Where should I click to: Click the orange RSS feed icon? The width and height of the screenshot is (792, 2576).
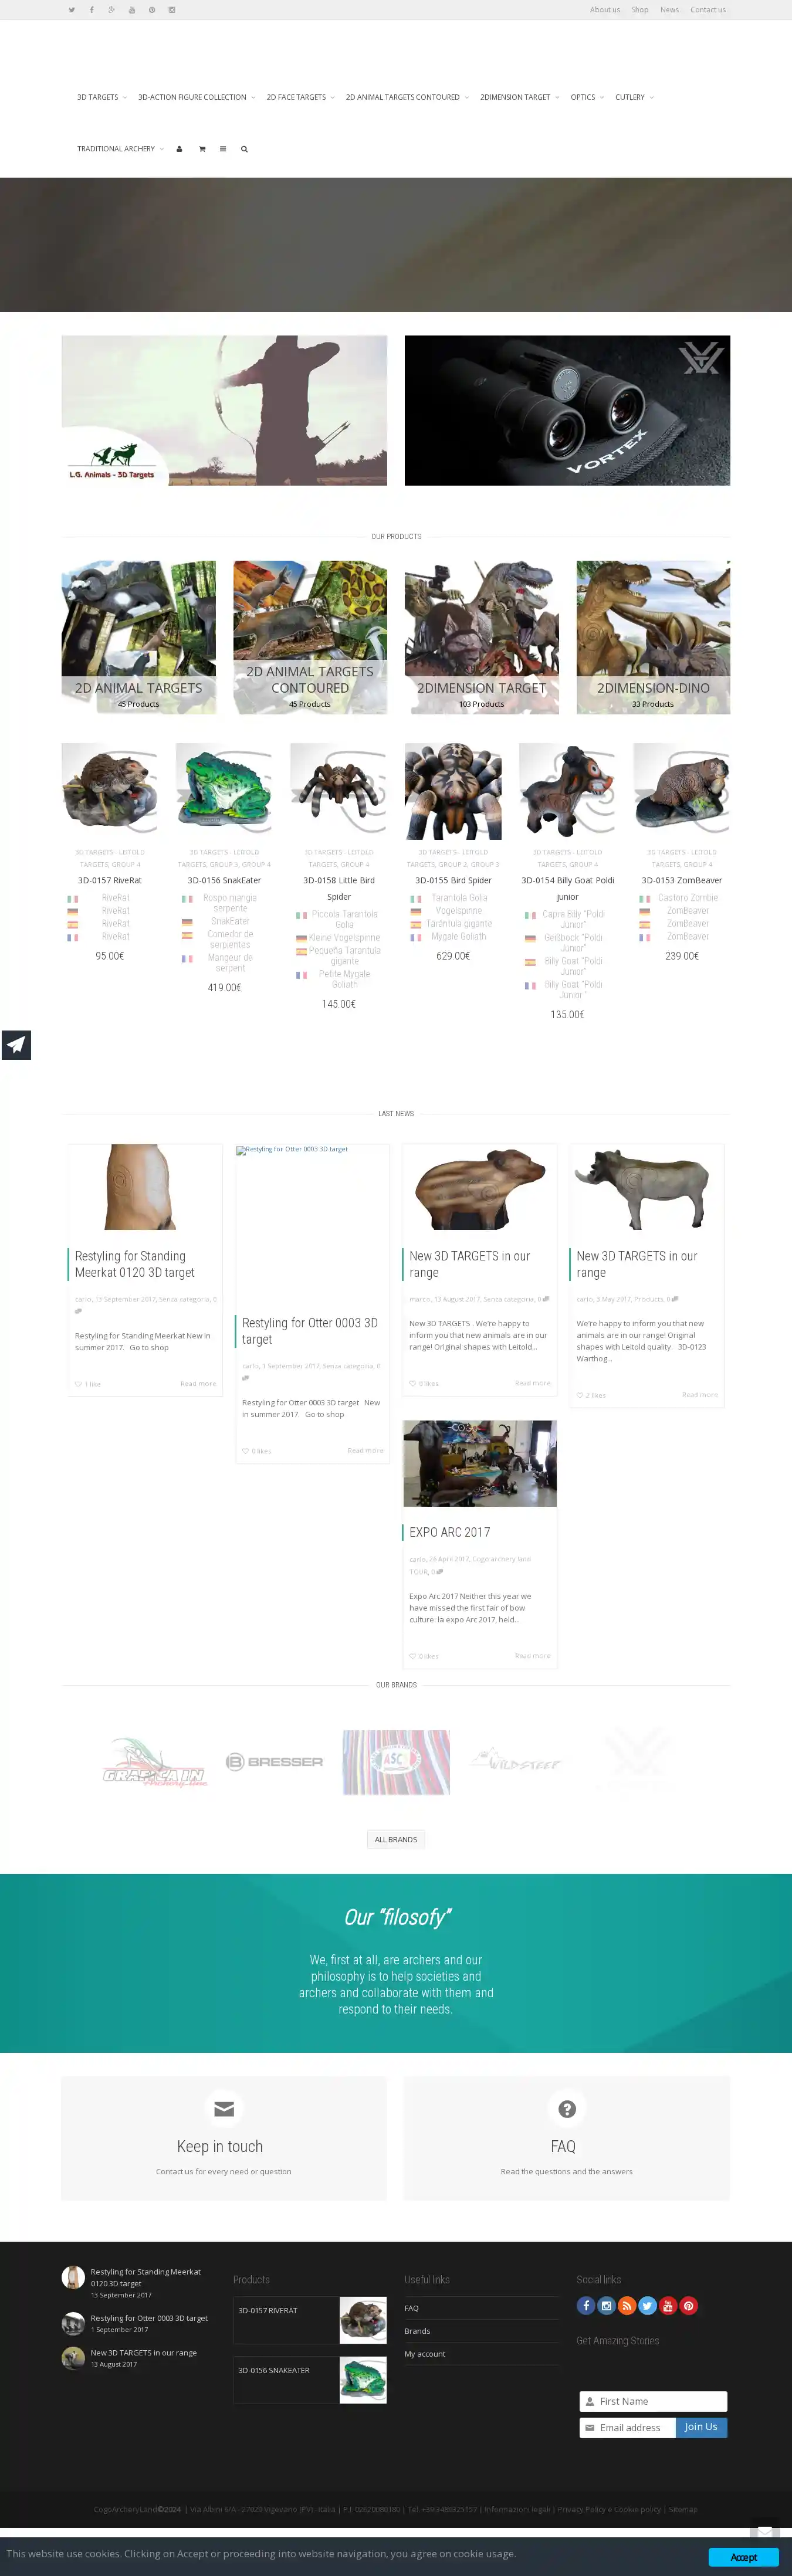(627, 2306)
